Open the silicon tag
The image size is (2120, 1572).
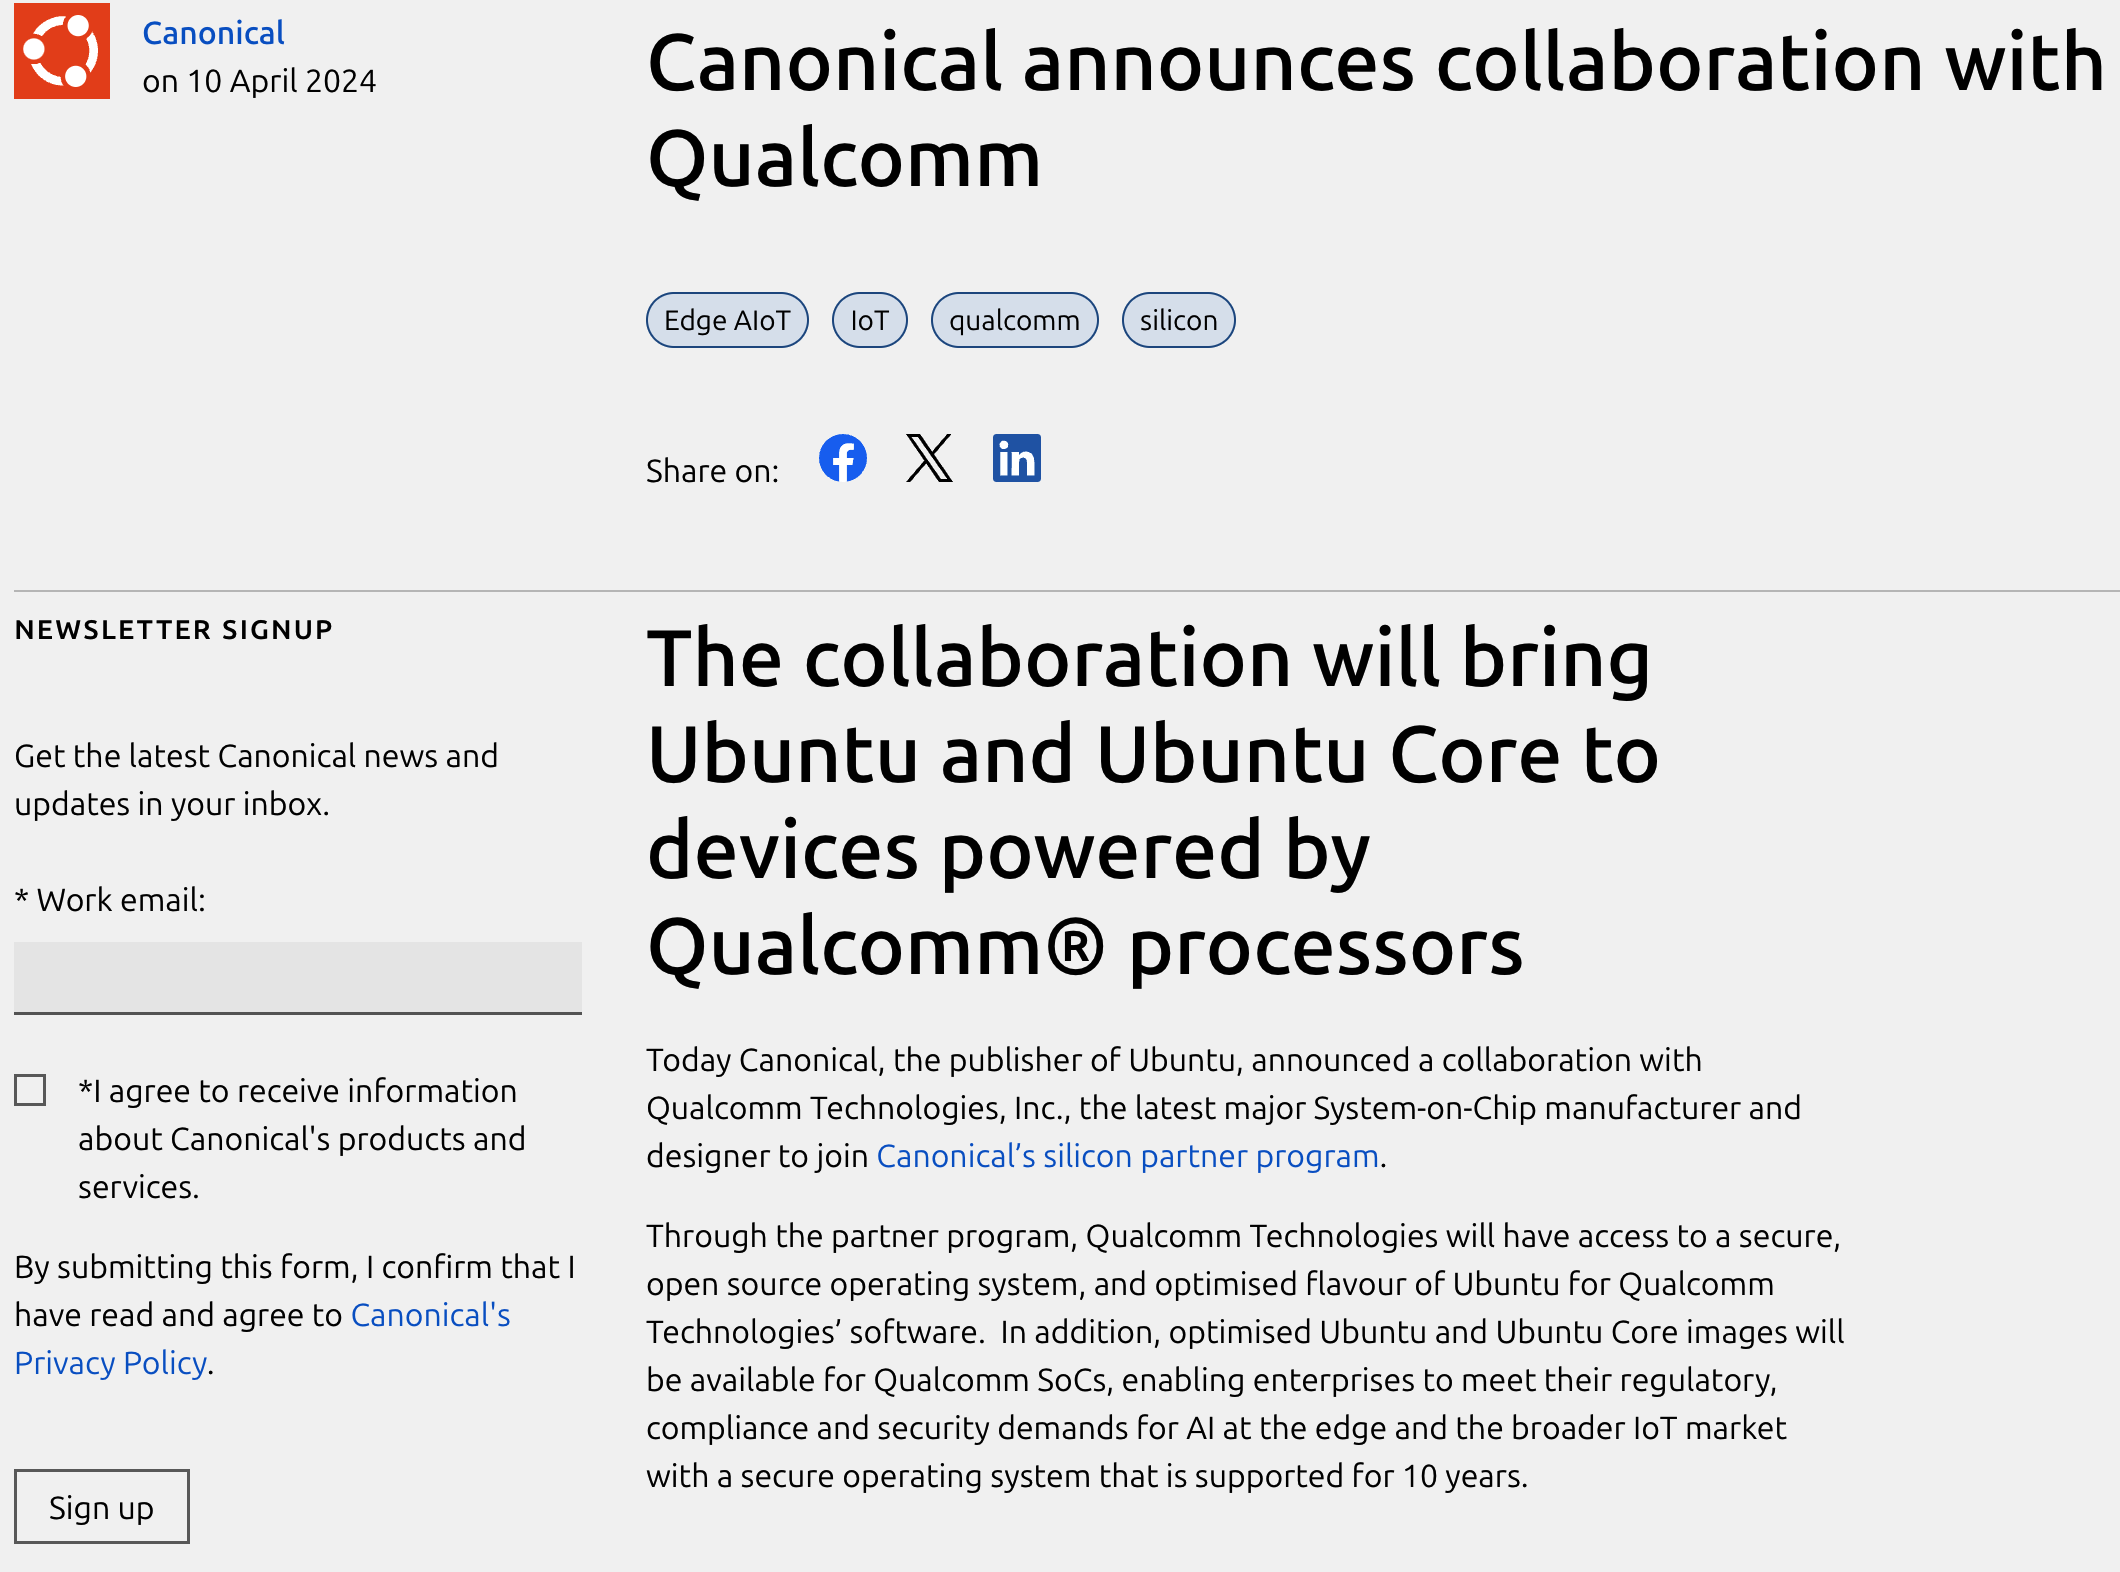(1178, 320)
